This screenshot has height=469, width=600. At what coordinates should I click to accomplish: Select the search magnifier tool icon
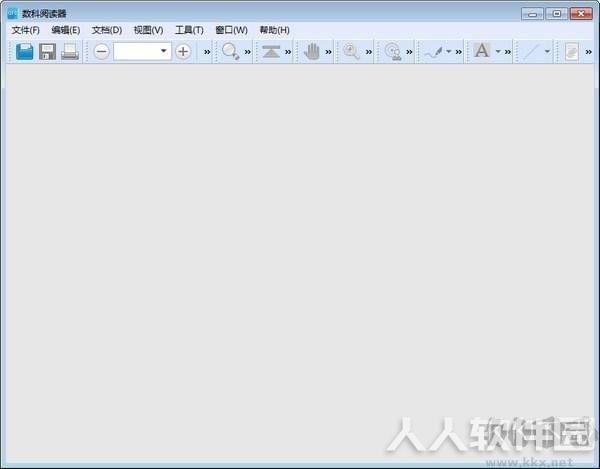pyautogui.click(x=231, y=52)
